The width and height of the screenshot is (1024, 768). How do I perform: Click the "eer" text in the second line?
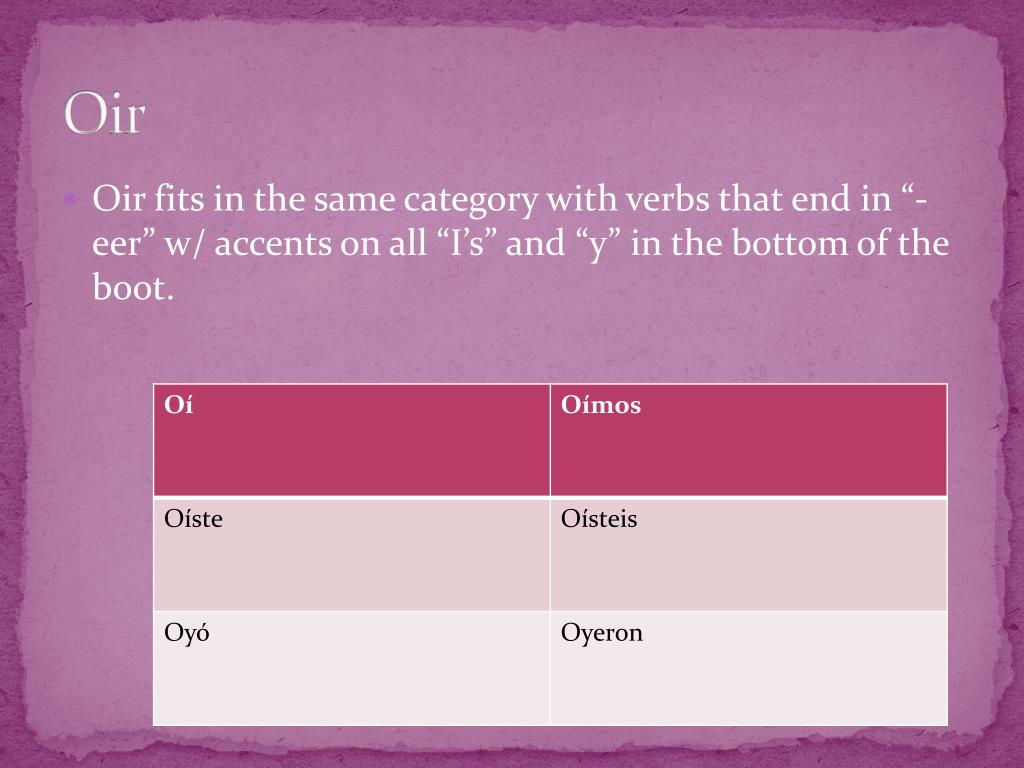click(117, 245)
